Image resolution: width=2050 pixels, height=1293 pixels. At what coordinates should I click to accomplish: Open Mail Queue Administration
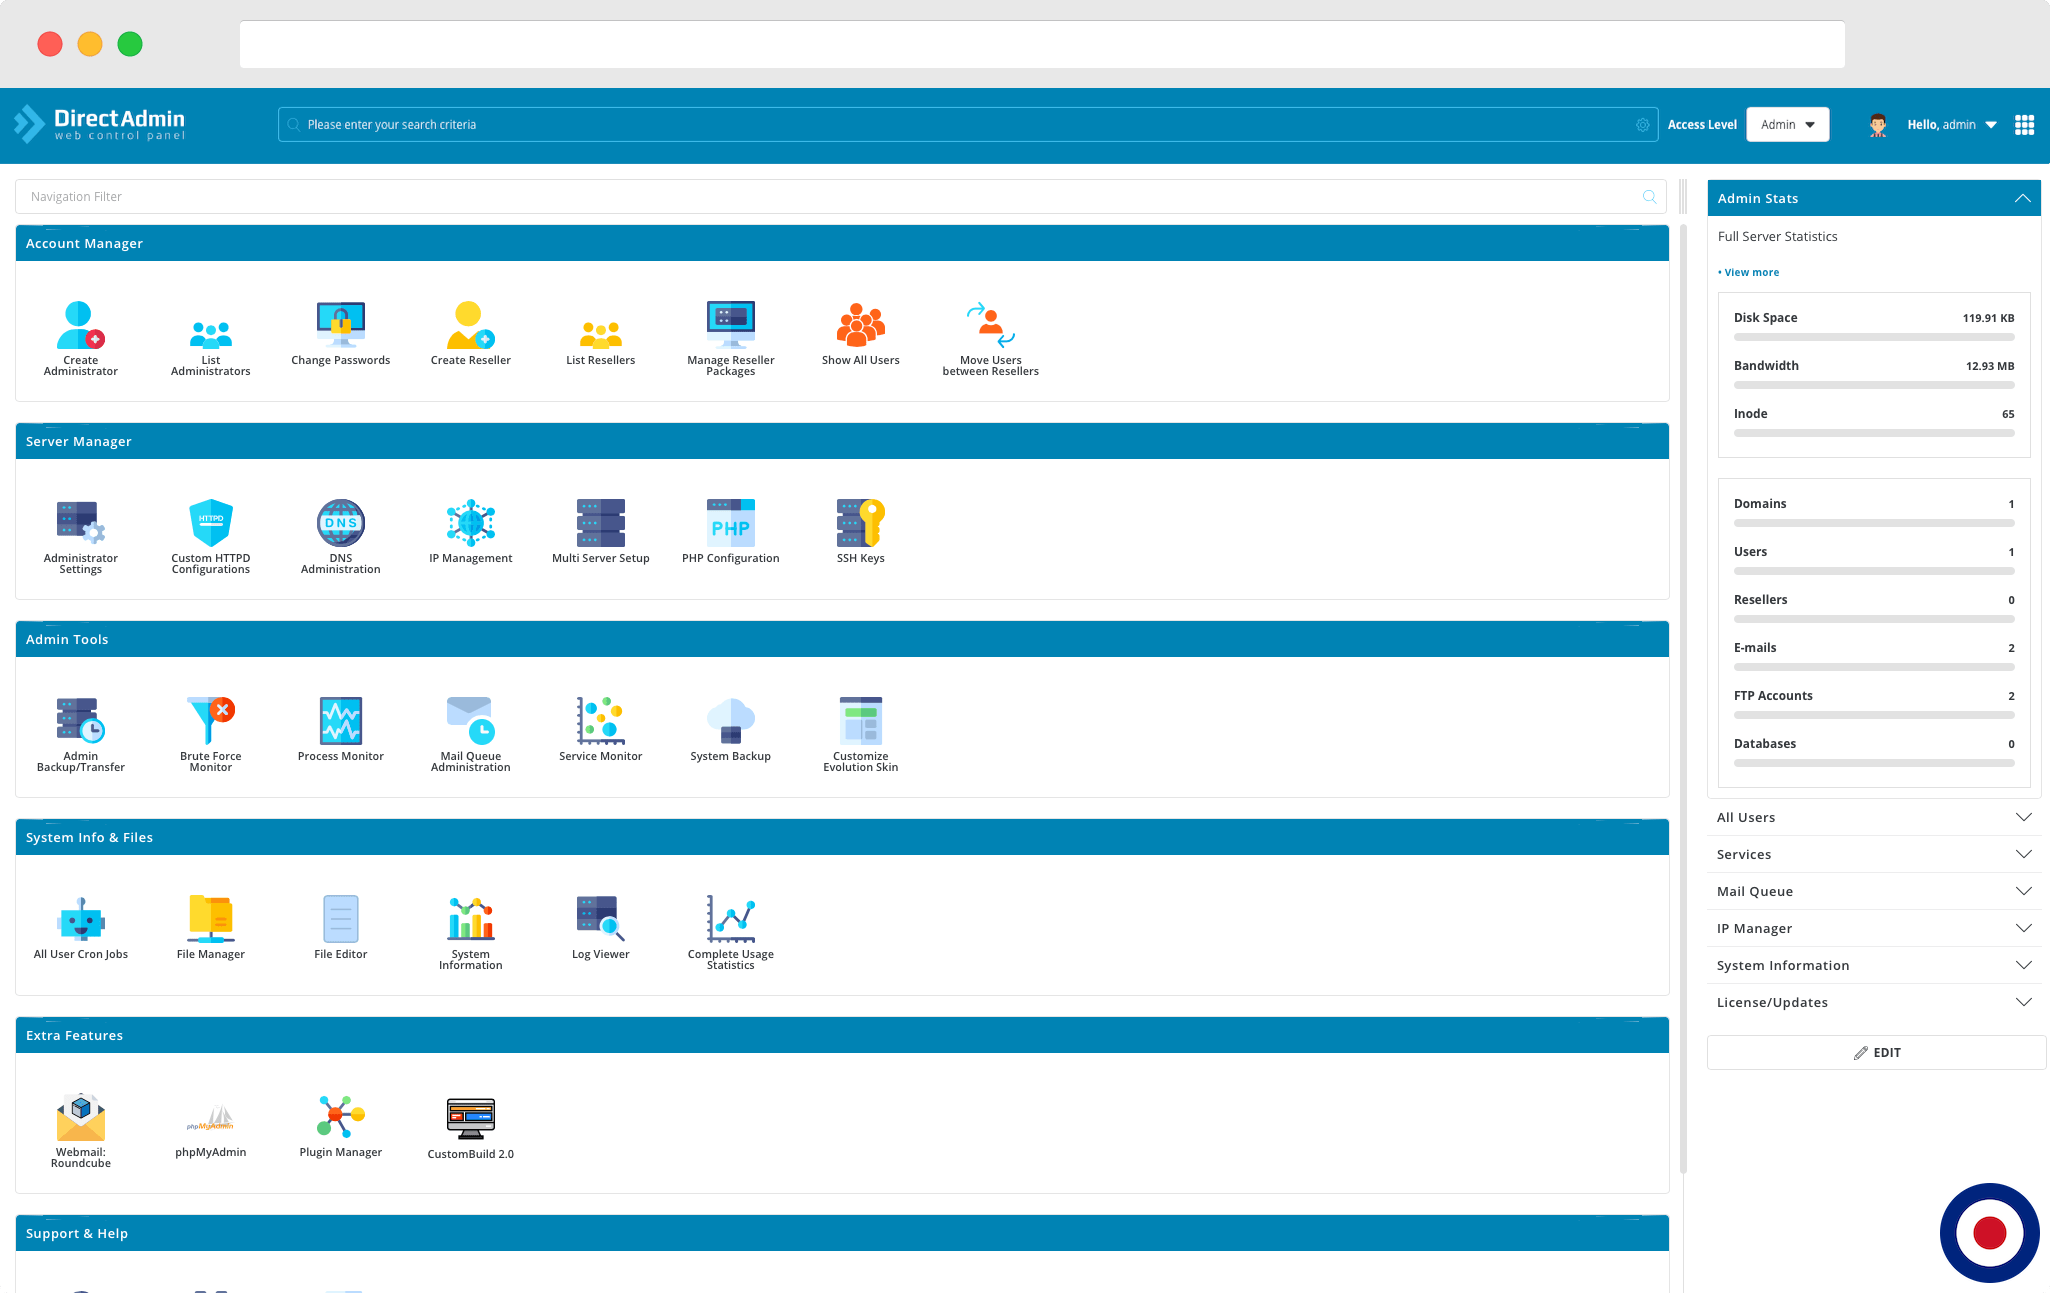coord(470,730)
